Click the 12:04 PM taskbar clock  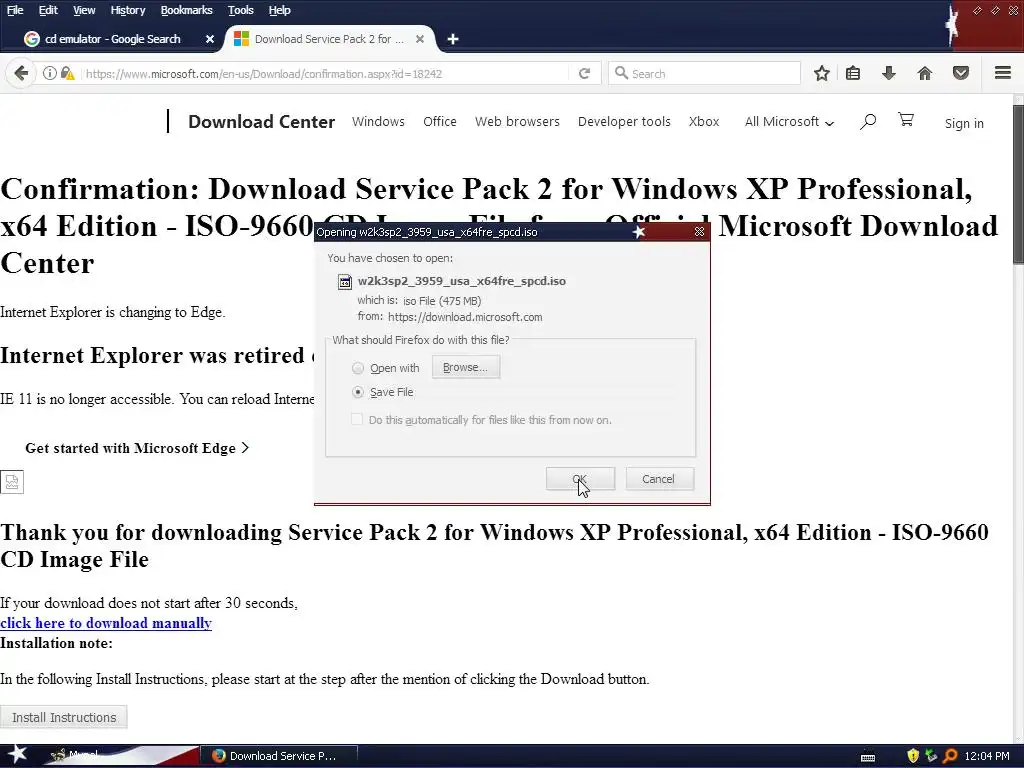[x=987, y=756]
